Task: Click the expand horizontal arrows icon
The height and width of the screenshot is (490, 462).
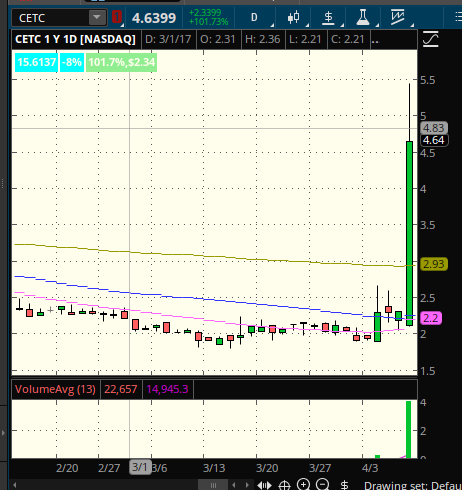Action: (264, 485)
